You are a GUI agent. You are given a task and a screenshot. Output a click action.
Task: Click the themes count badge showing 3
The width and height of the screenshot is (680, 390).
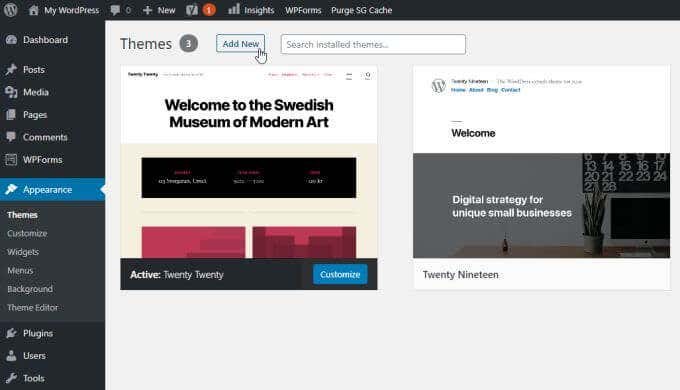[x=189, y=43]
